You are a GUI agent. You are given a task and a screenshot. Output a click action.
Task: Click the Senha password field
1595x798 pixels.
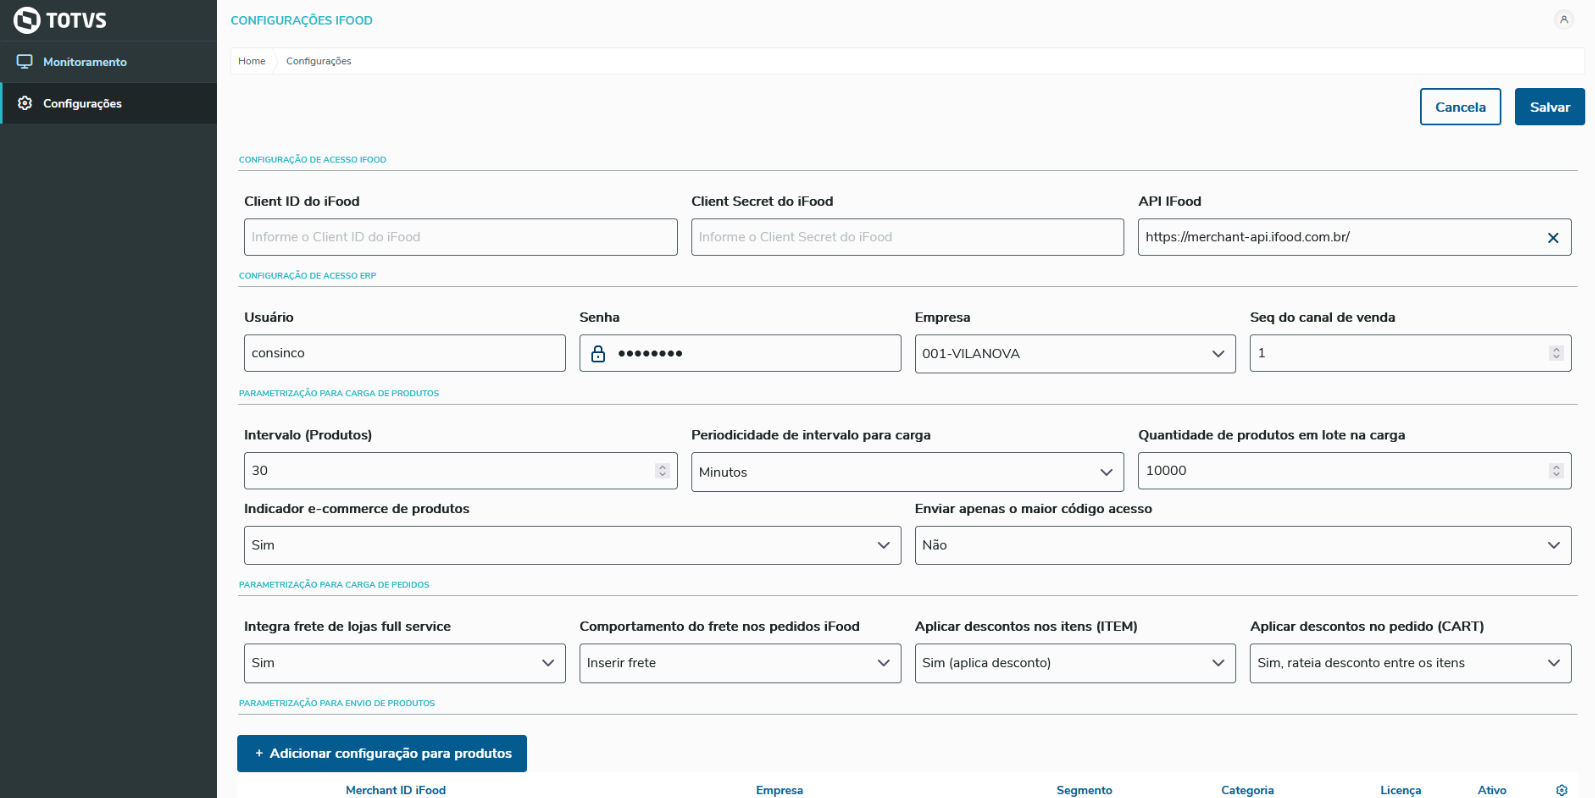(740, 353)
